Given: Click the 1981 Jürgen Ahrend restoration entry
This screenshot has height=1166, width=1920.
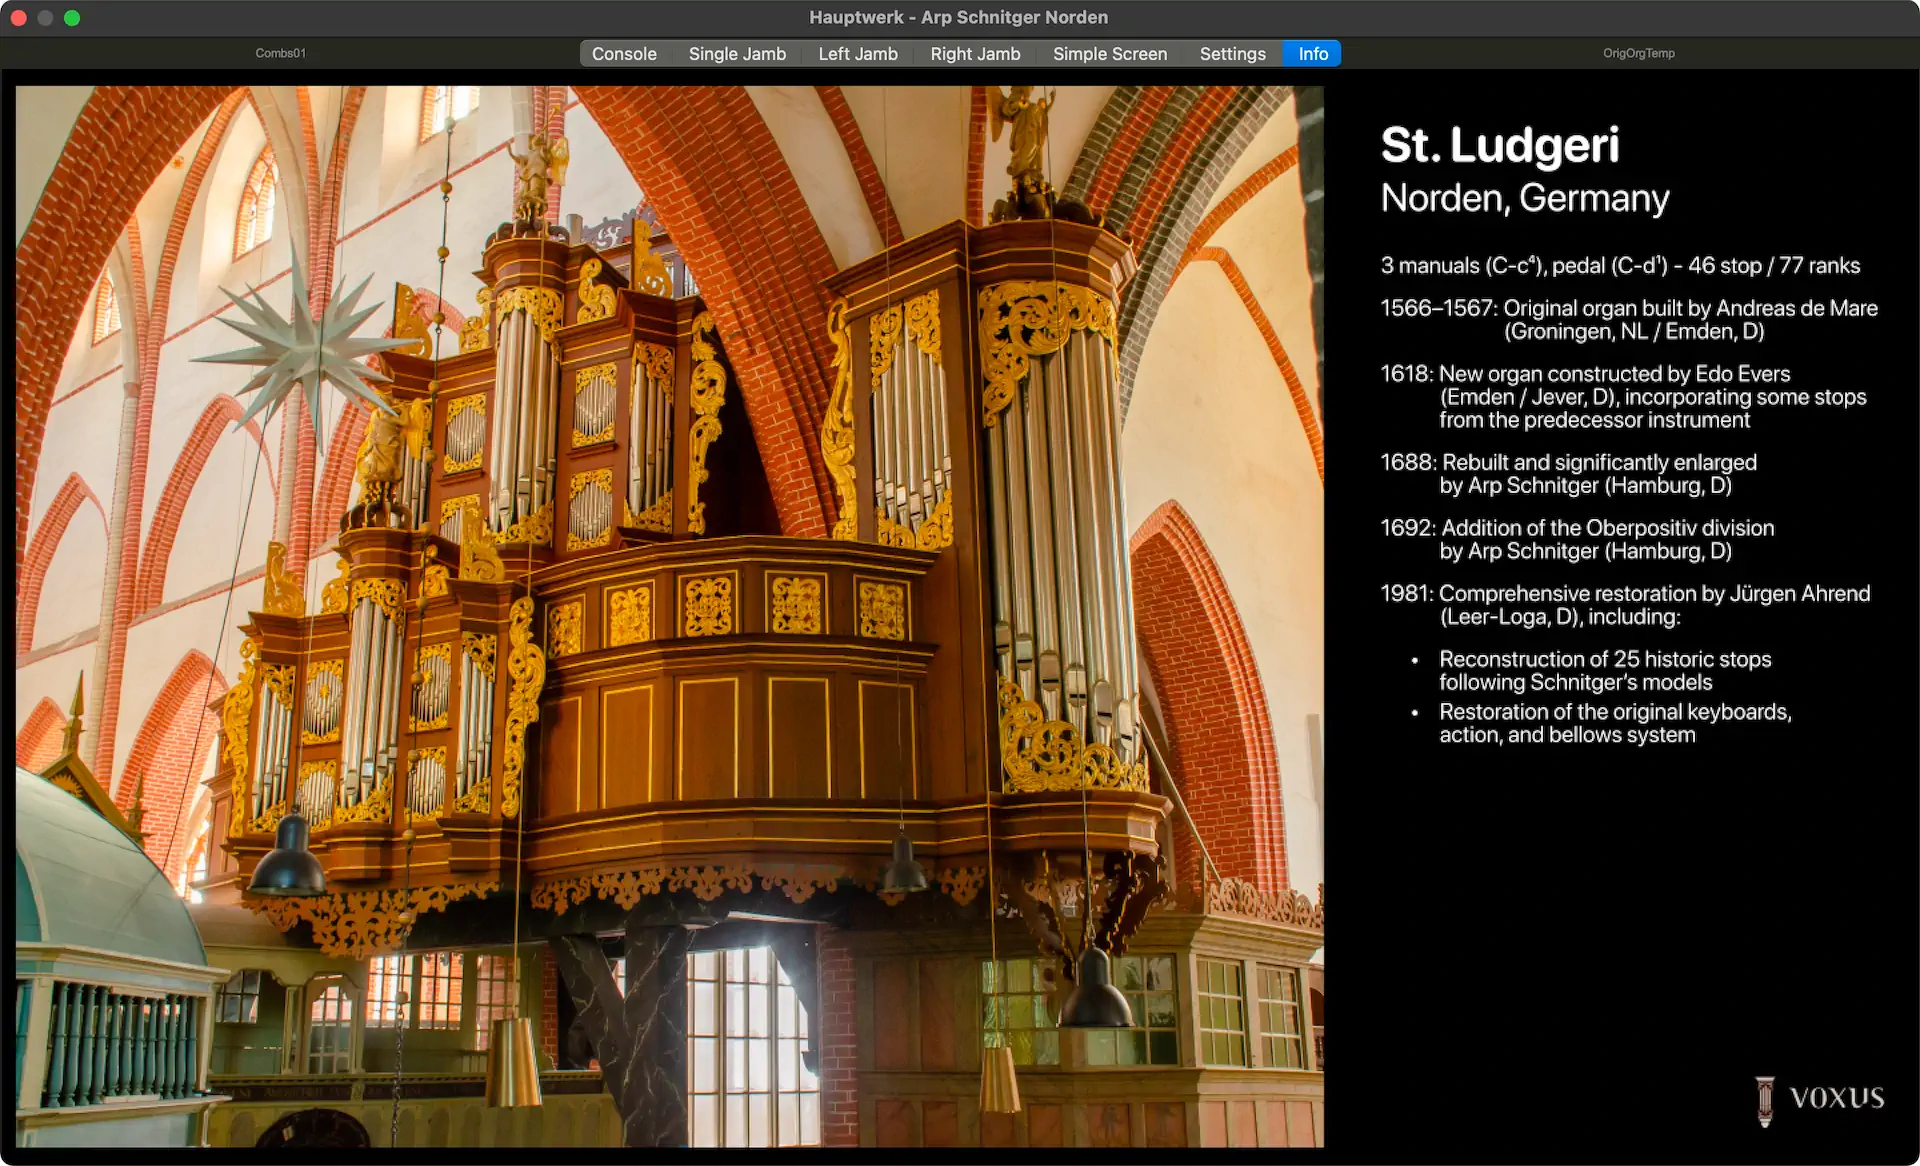Looking at the screenshot, I should pyautogui.click(x=1624, y=605).
